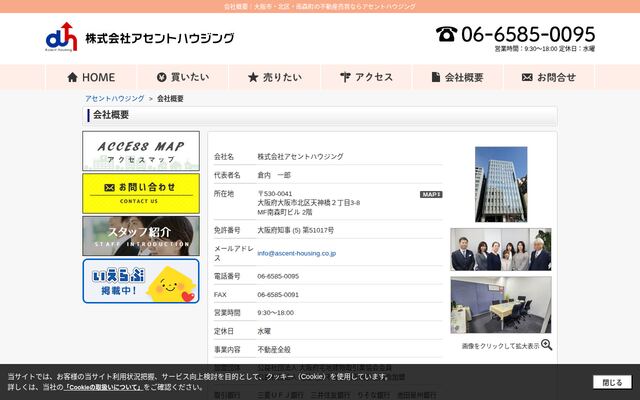Click the アセントハウジング breadcrumb link

(114, 98)
